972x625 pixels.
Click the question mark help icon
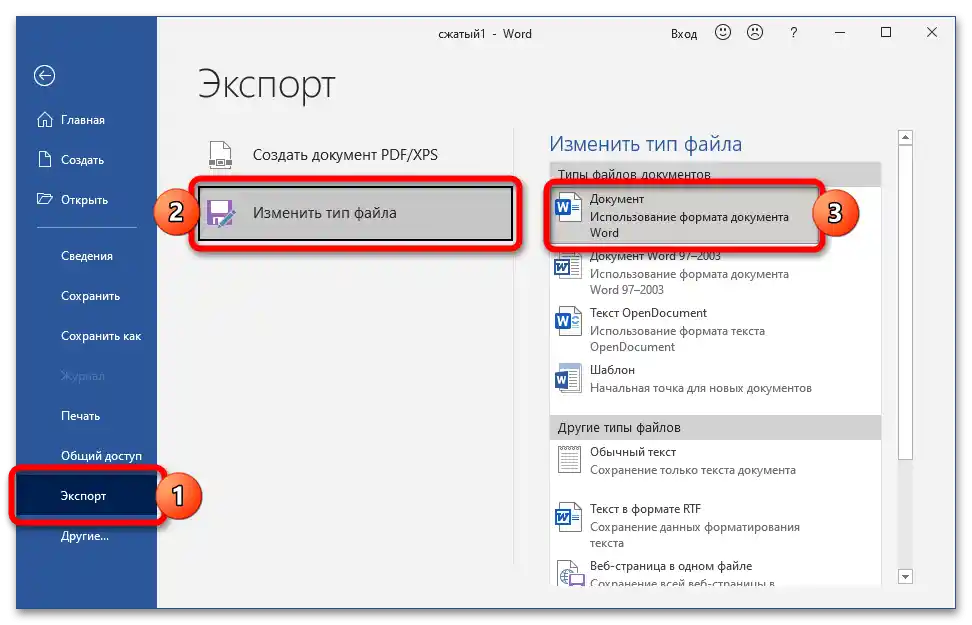tap(793, 33)
